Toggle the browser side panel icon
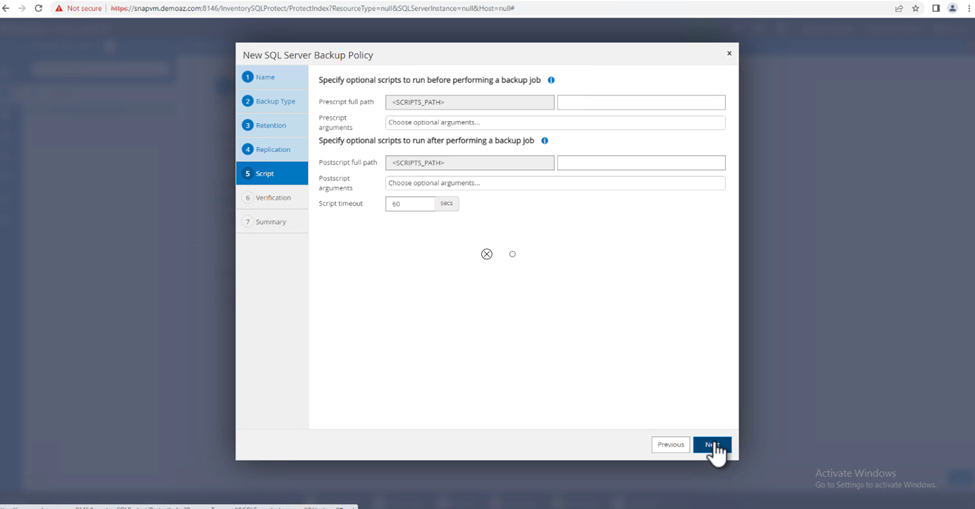Screen dimensions: 975x509 pos(935,9)
